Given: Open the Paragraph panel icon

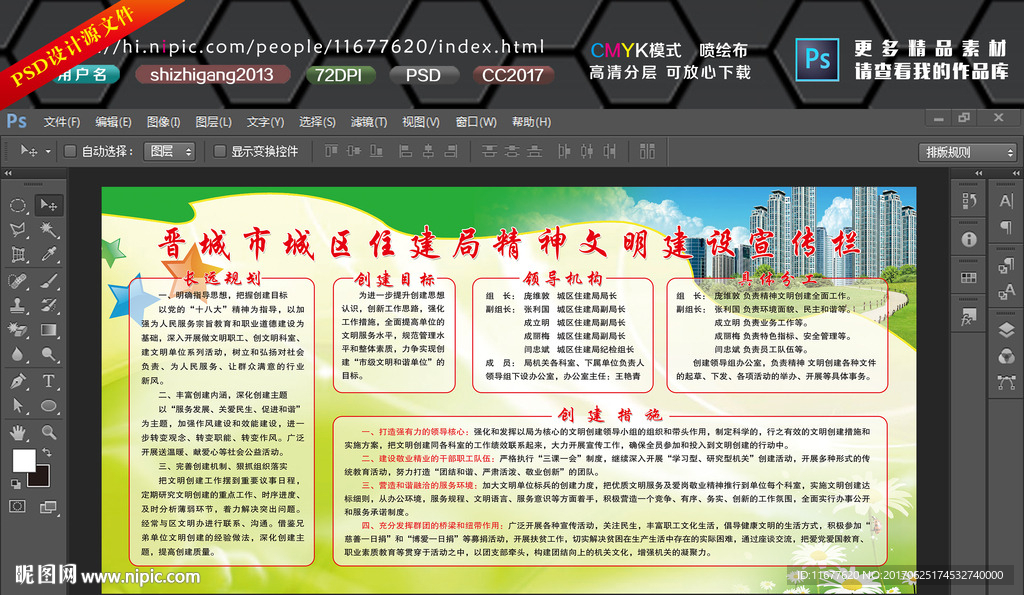Looking at the screenshot, I should (x=1006, y=227).
